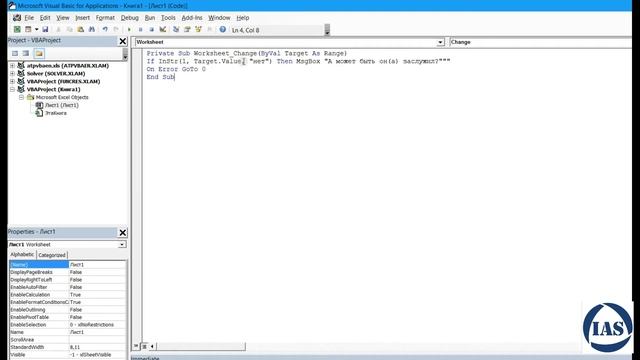Click the Paste toolbar icon
This screenshot has height=360, width=640.
(x=81, y=29)
